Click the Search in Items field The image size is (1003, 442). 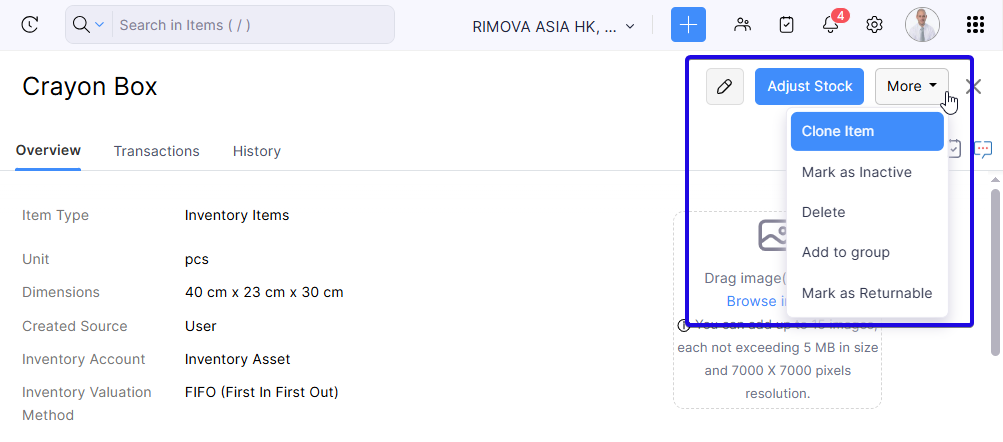tap(250, 25)
